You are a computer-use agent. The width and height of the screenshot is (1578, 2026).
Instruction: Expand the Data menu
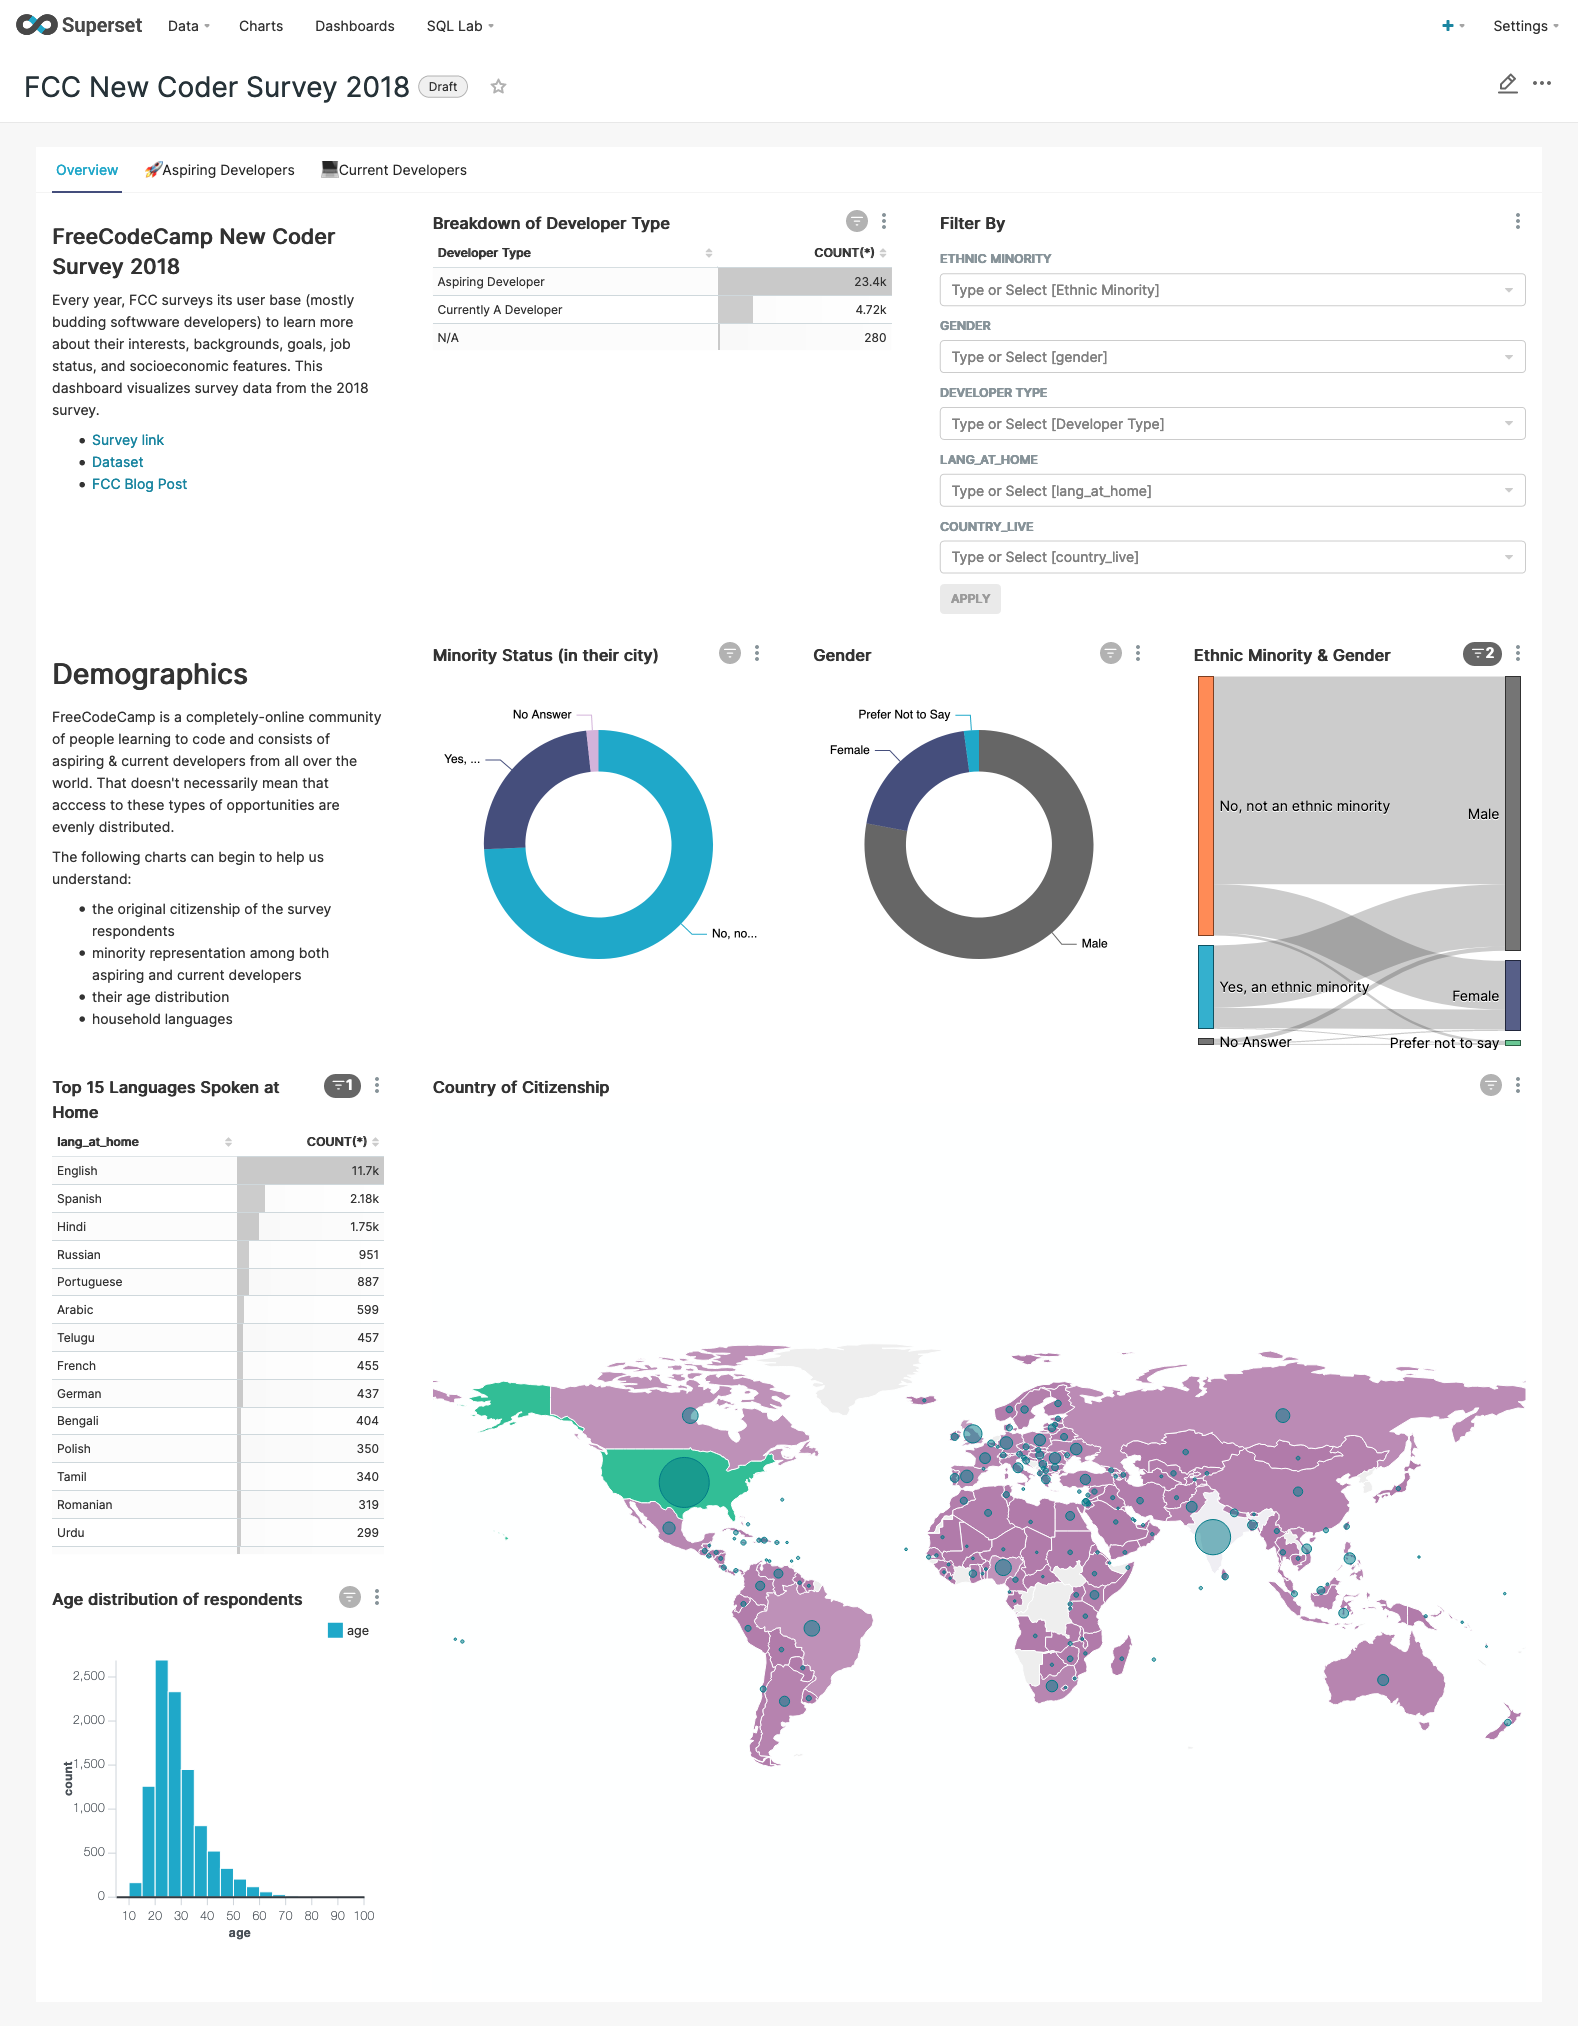click(x=189, y=26)
